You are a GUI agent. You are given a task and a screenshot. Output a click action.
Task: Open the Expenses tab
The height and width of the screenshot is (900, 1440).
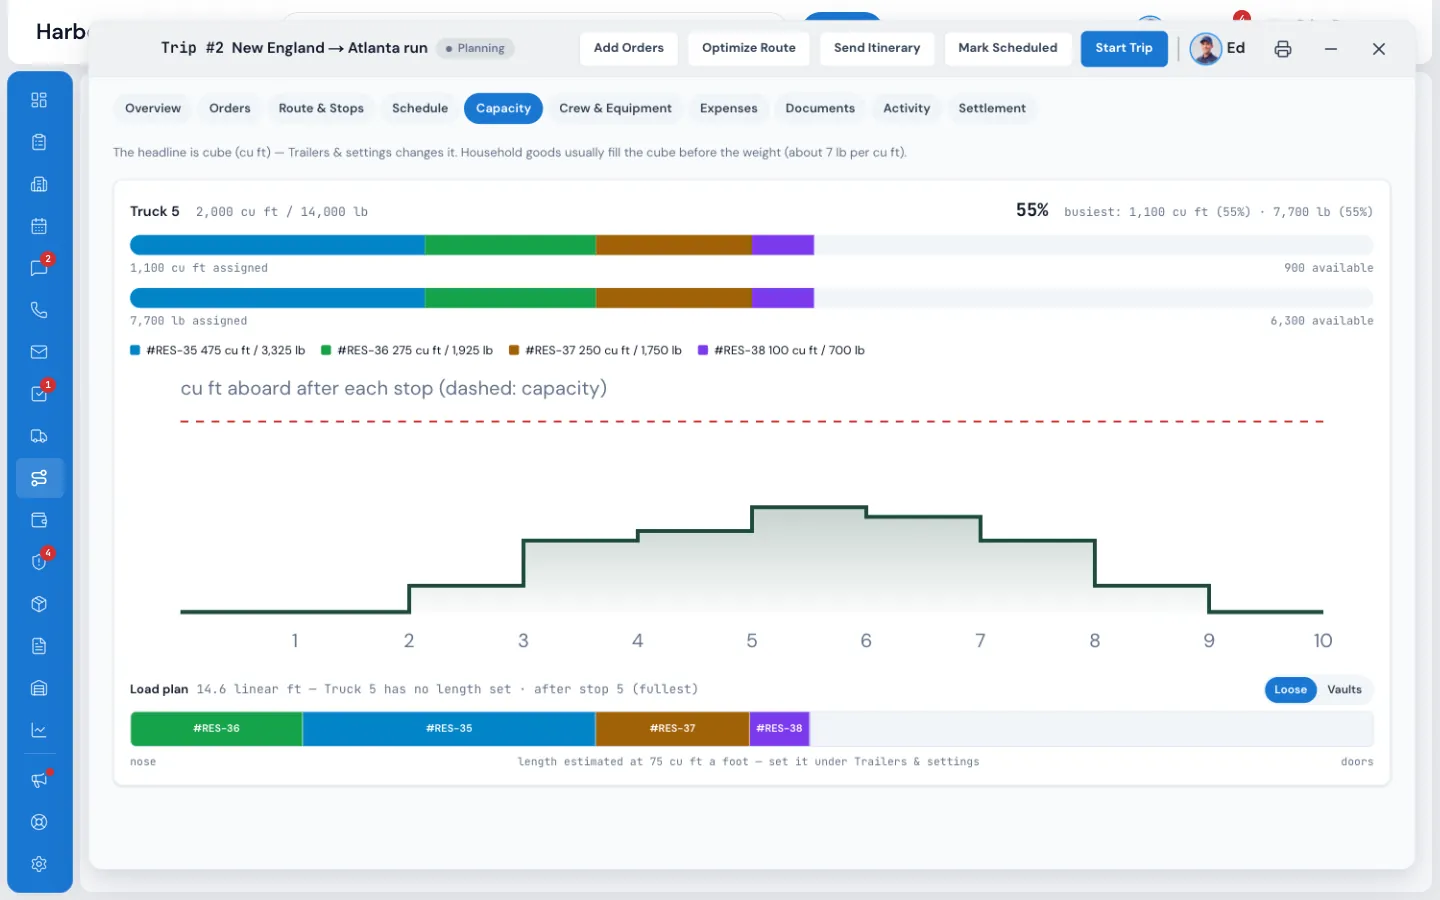pos(728,108)
